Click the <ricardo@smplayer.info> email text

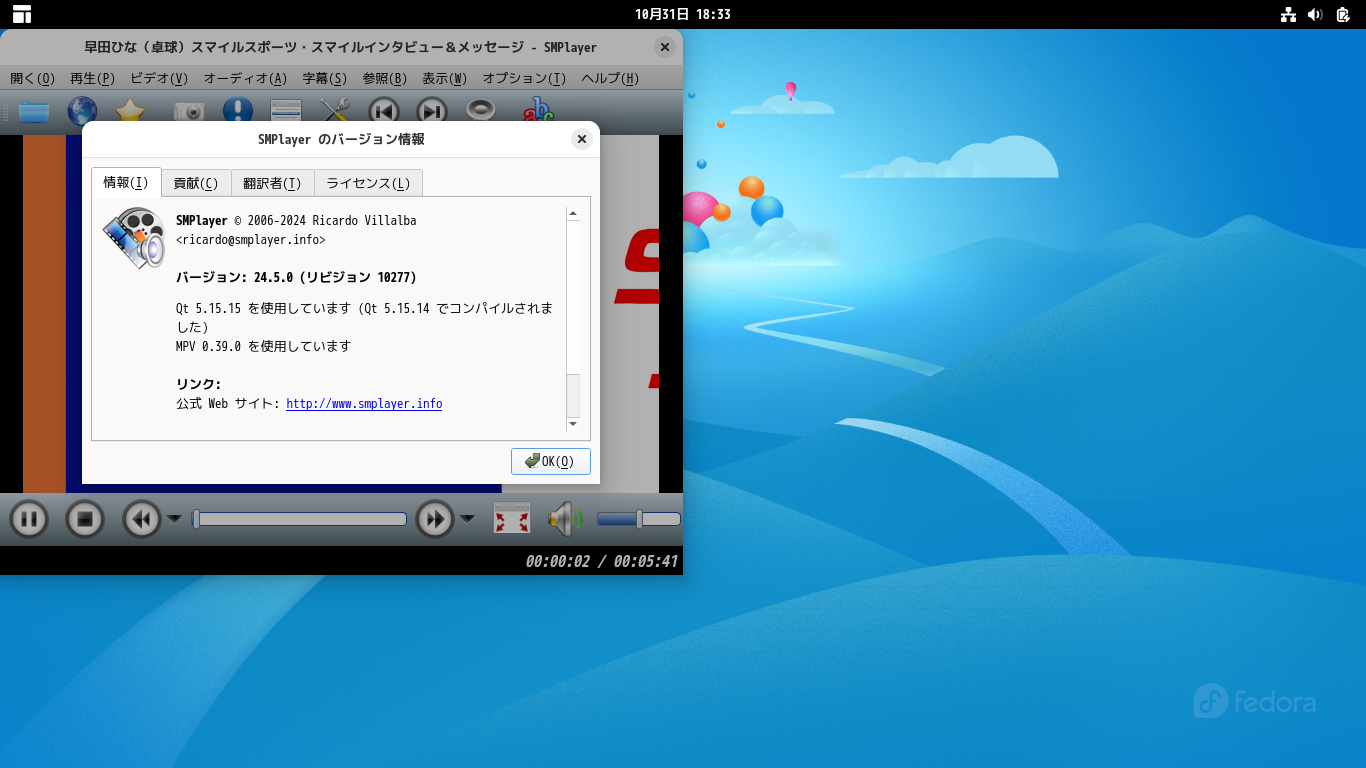(x=251, y=240)
